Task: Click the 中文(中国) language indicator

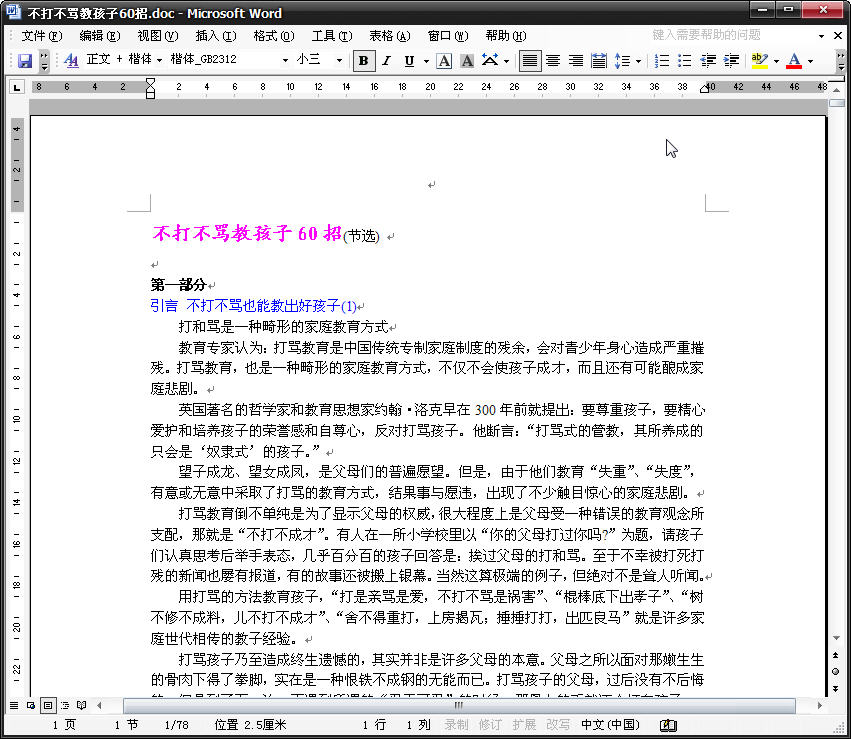Action: click(610, 725)
